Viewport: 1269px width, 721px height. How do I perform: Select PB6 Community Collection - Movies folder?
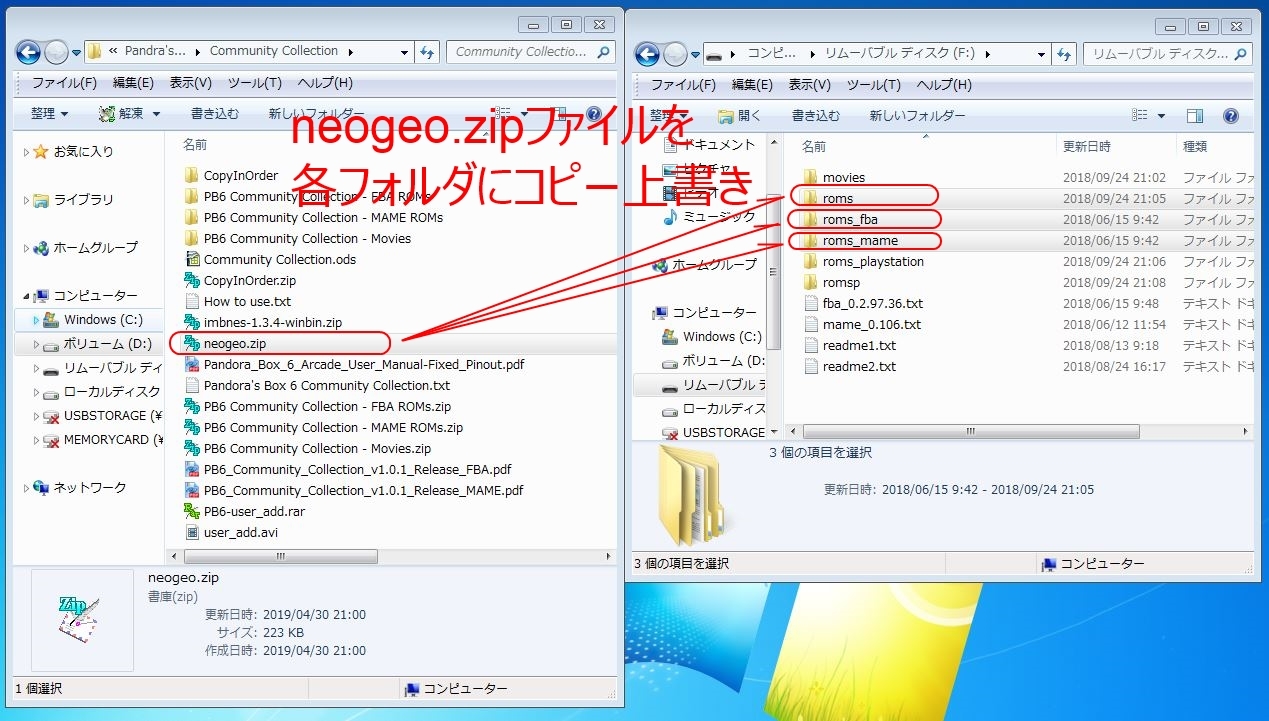307,238
